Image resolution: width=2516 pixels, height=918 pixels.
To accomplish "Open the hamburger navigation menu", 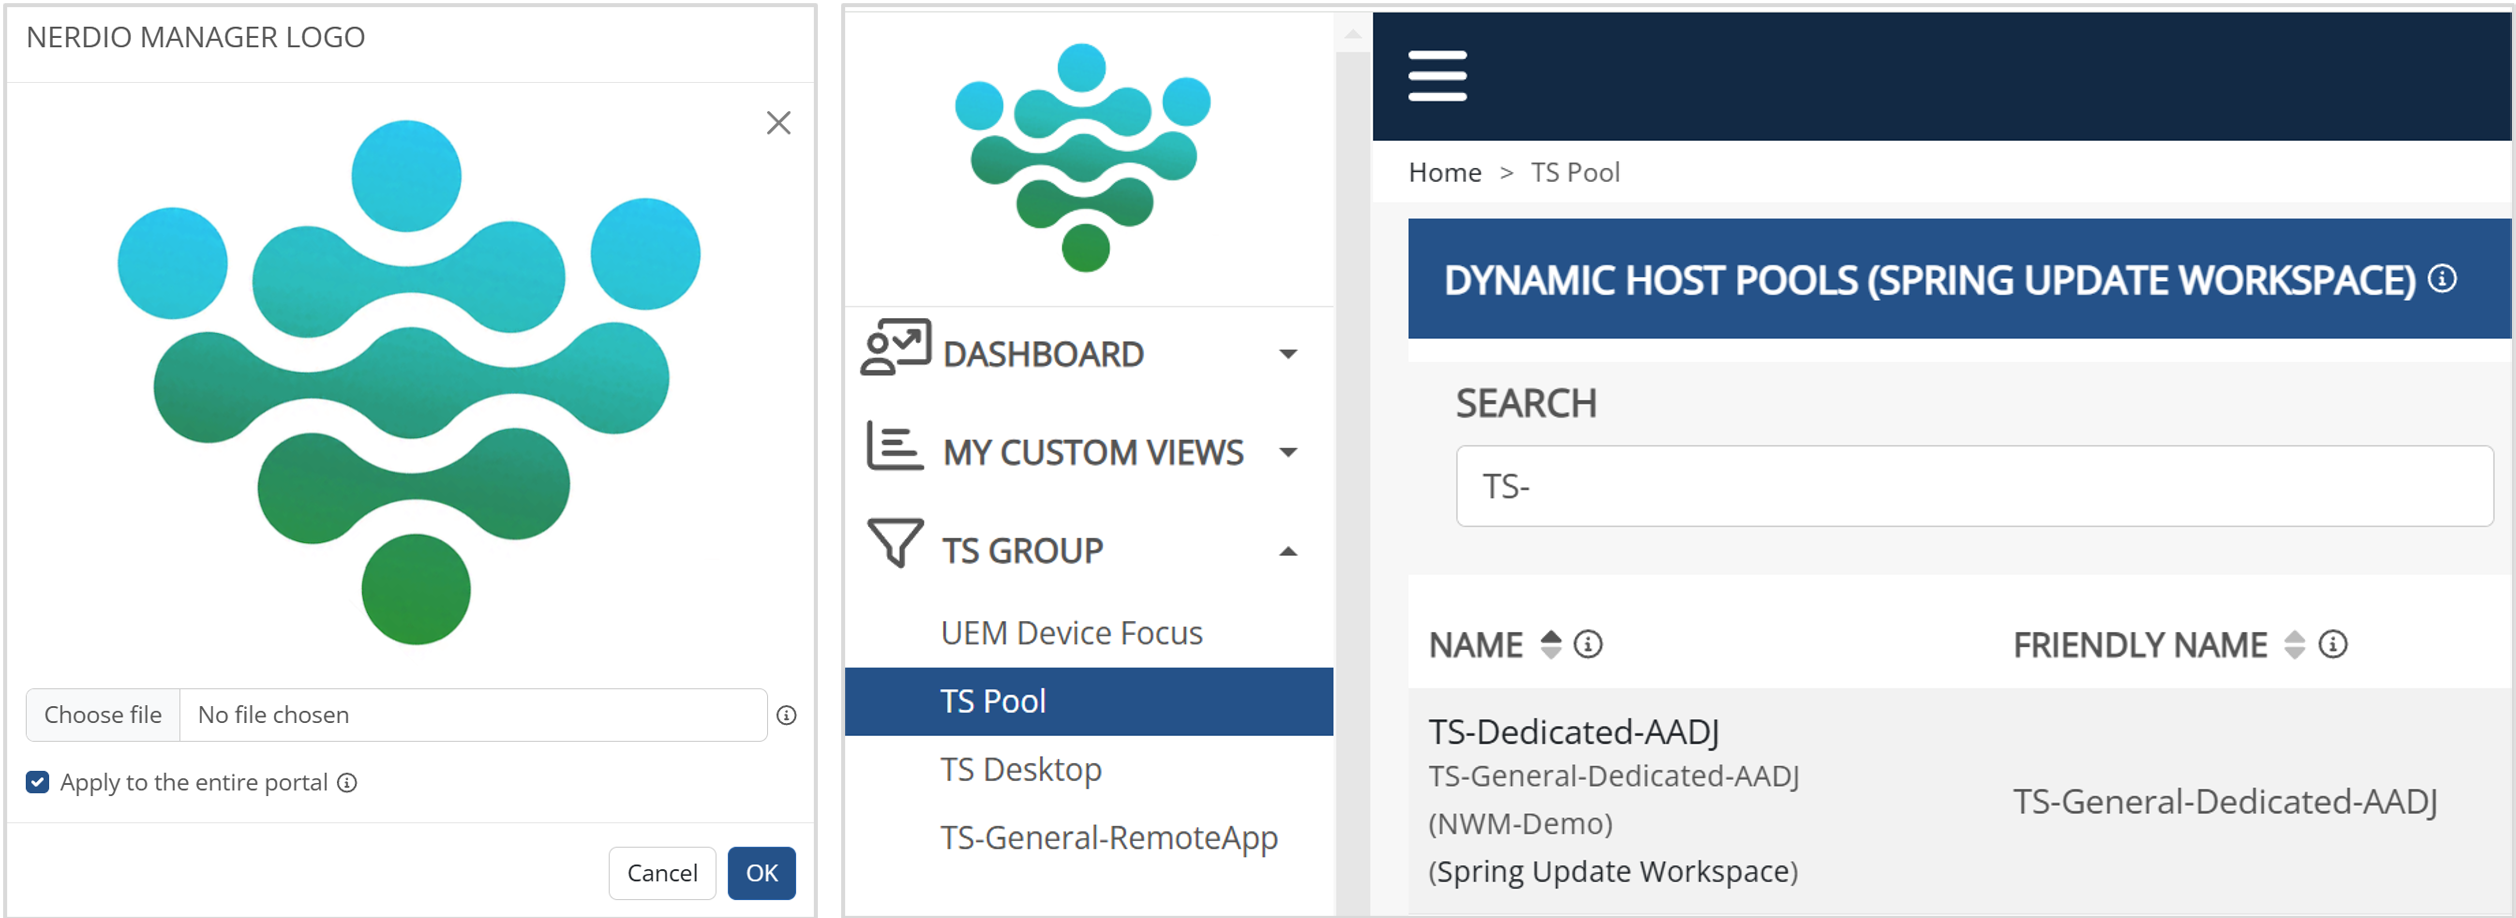I will 1436,76.
